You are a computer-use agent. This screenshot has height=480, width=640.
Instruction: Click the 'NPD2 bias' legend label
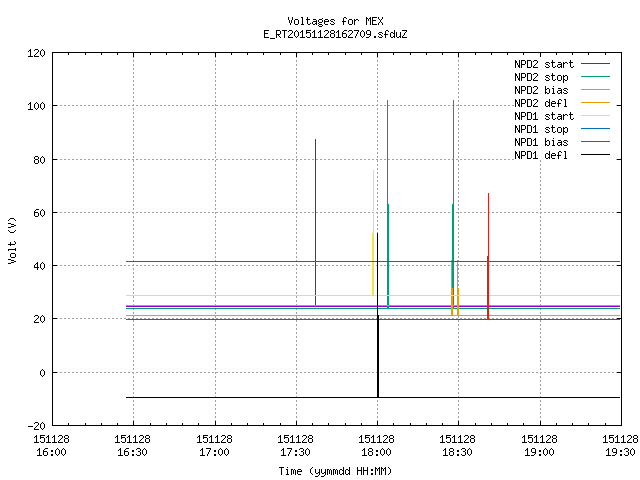541,90
